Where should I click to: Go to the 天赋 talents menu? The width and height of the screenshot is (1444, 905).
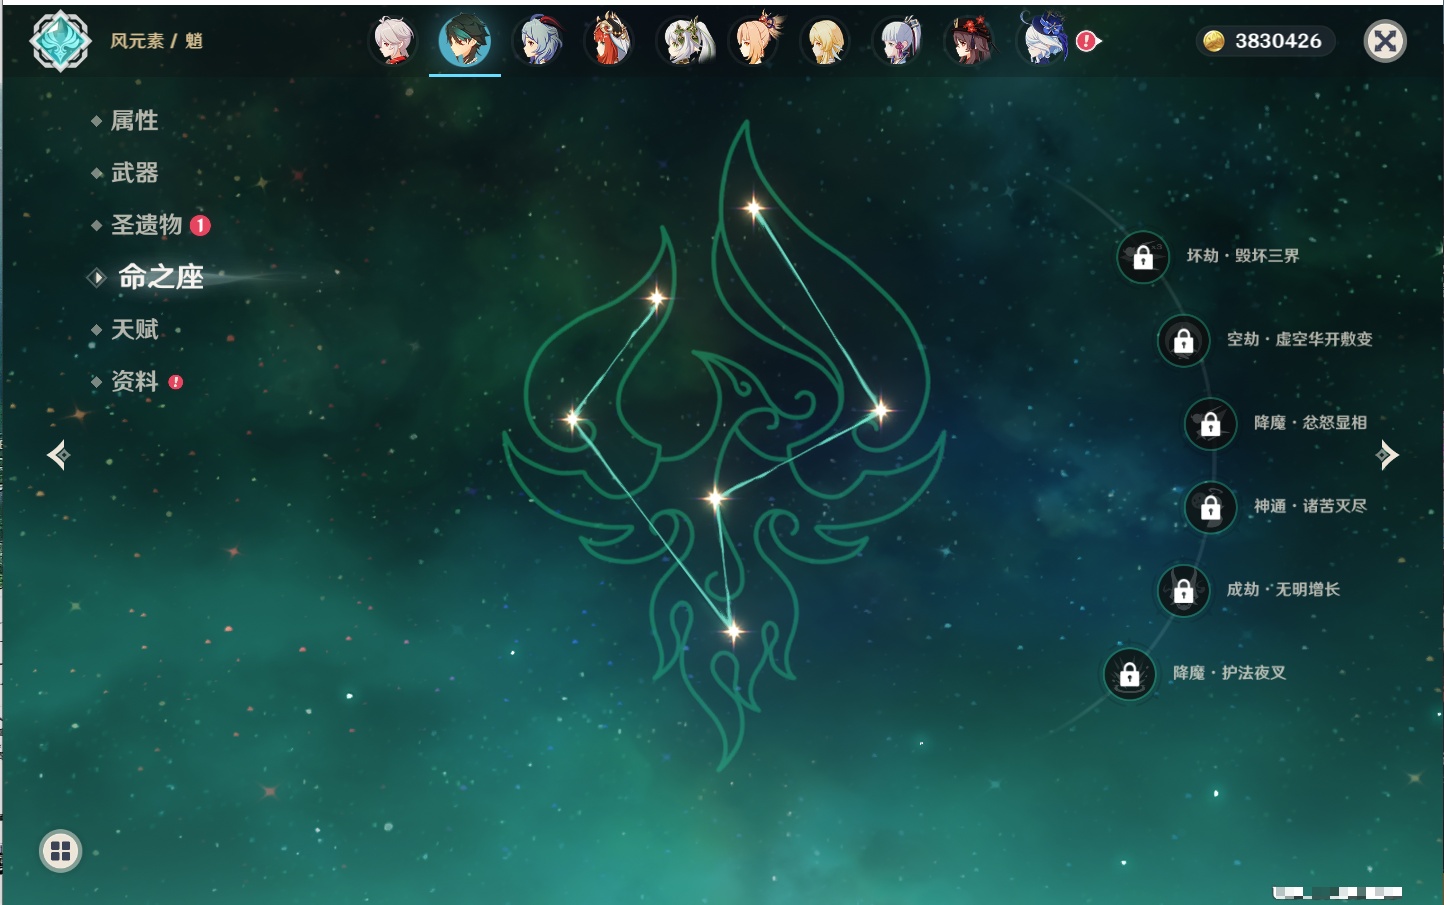point(134,329)
